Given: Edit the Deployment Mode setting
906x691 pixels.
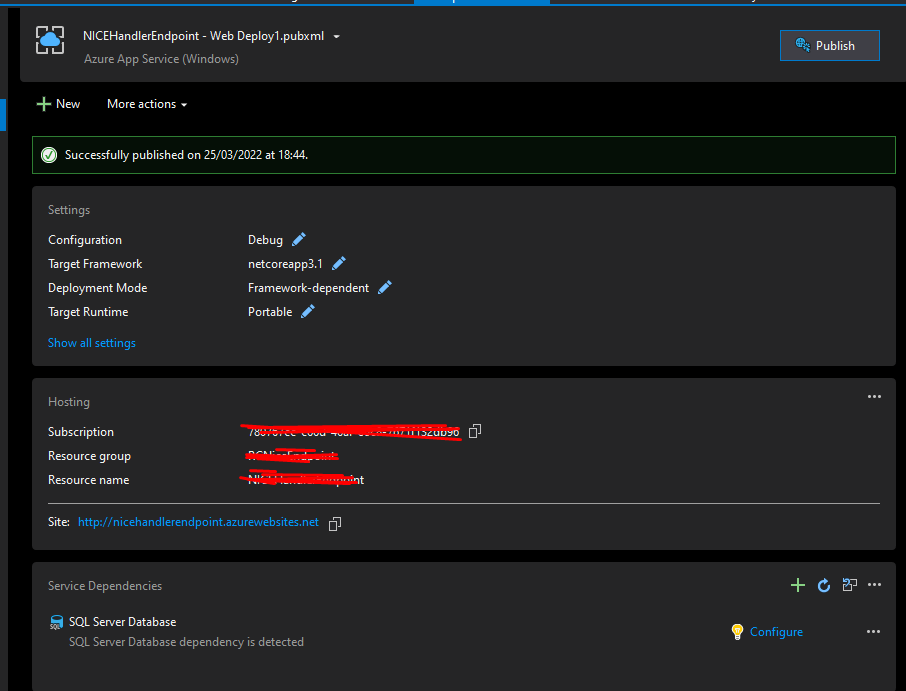Looking at the screenshot, I should pos(385,287).
